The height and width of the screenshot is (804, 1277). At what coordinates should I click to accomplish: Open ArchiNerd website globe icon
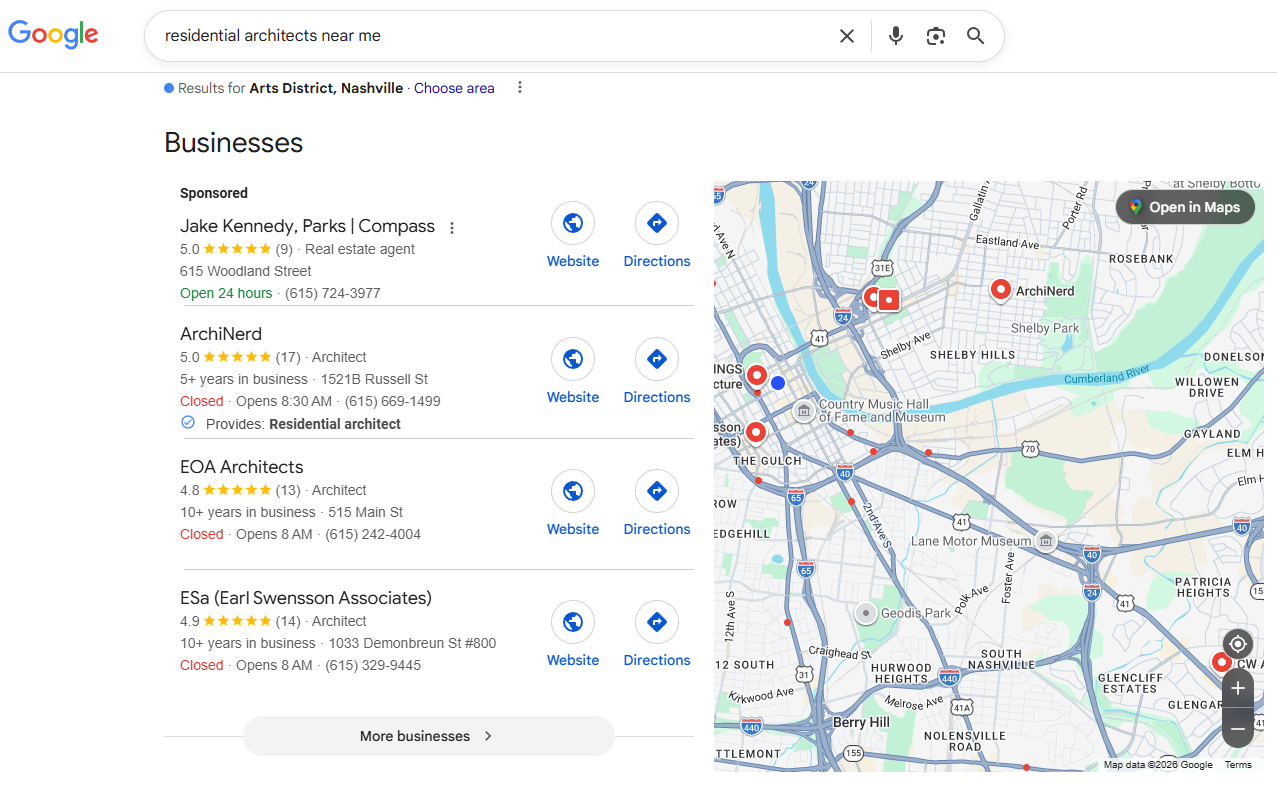[x=572, y=359]
